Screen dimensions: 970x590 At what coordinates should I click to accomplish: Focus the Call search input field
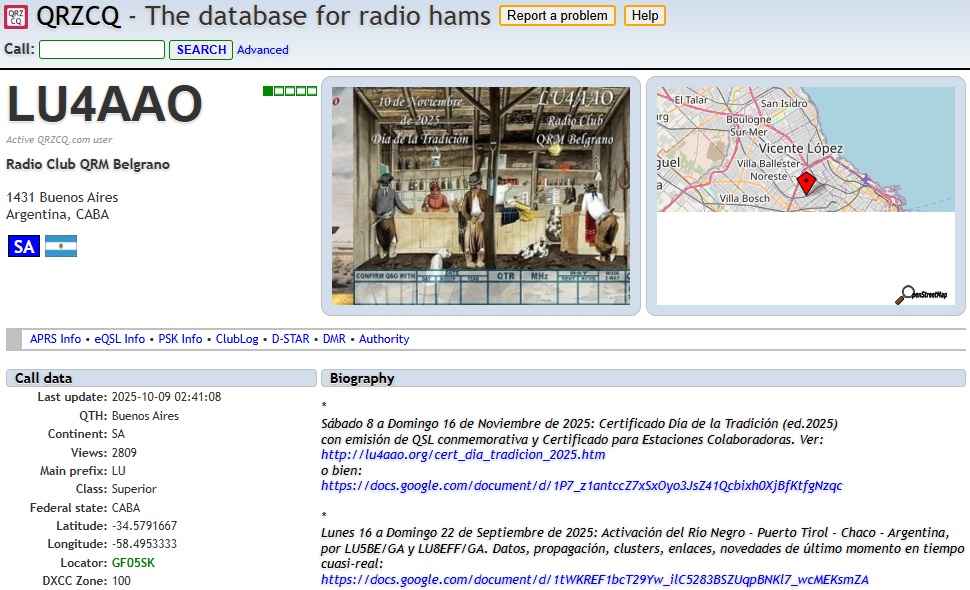(102, 50)
